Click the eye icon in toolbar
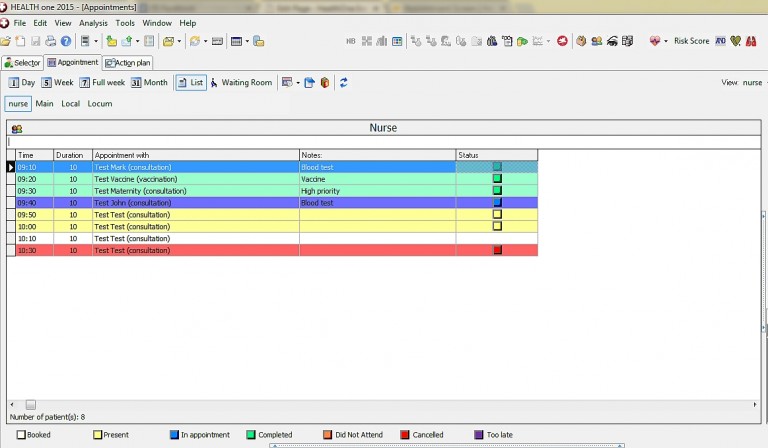768x448 pixels. (612, 41)
